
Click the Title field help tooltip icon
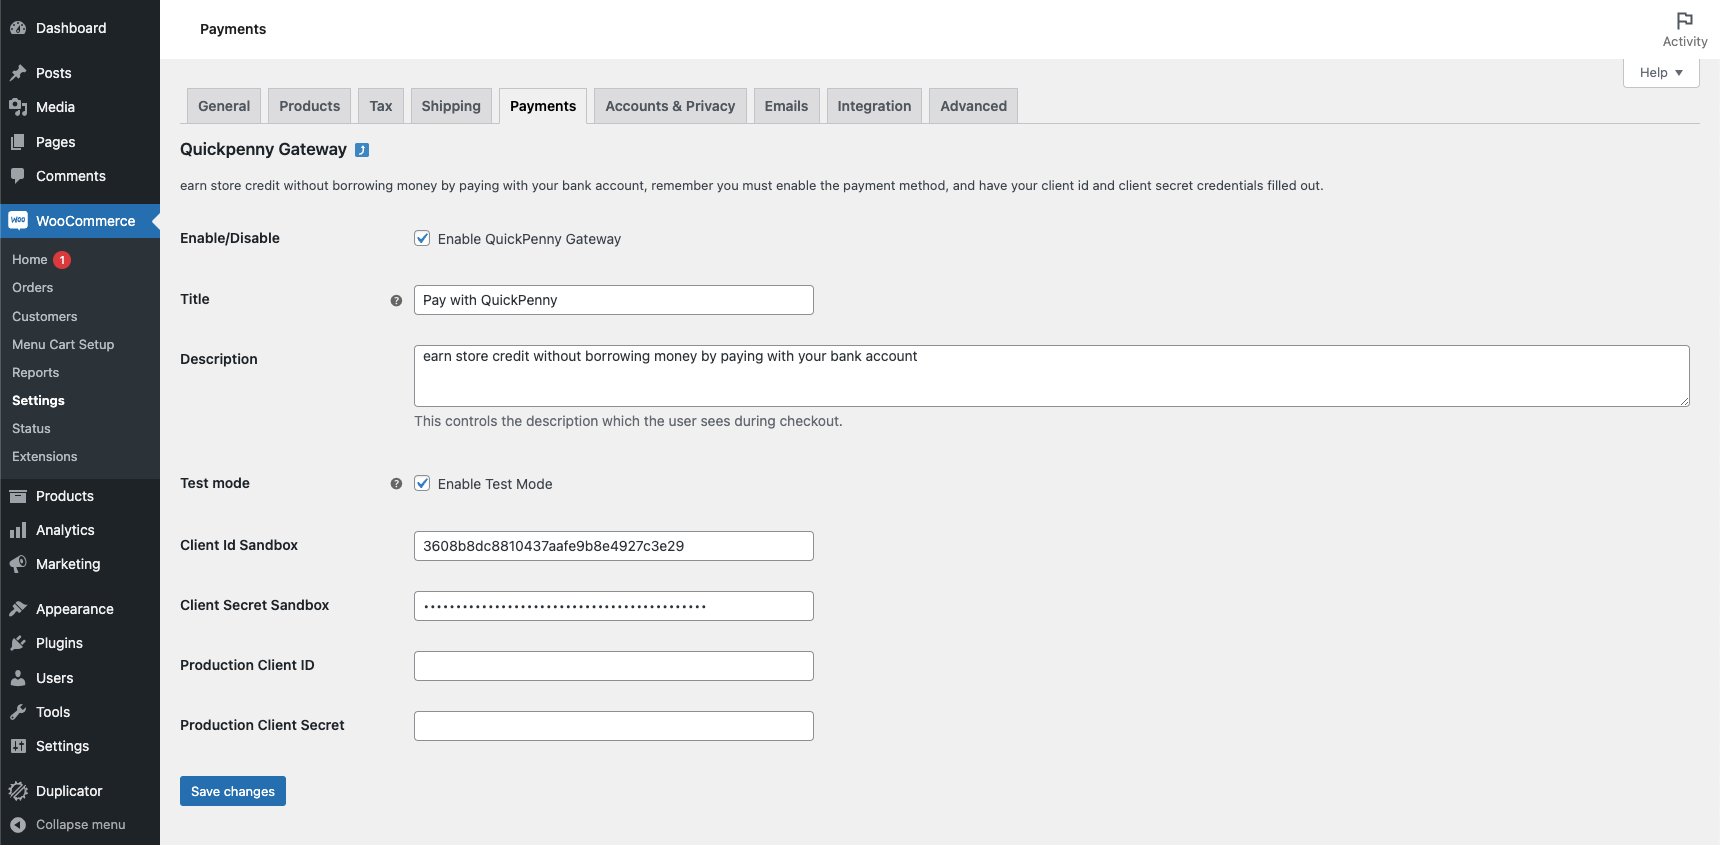[396, 300]
